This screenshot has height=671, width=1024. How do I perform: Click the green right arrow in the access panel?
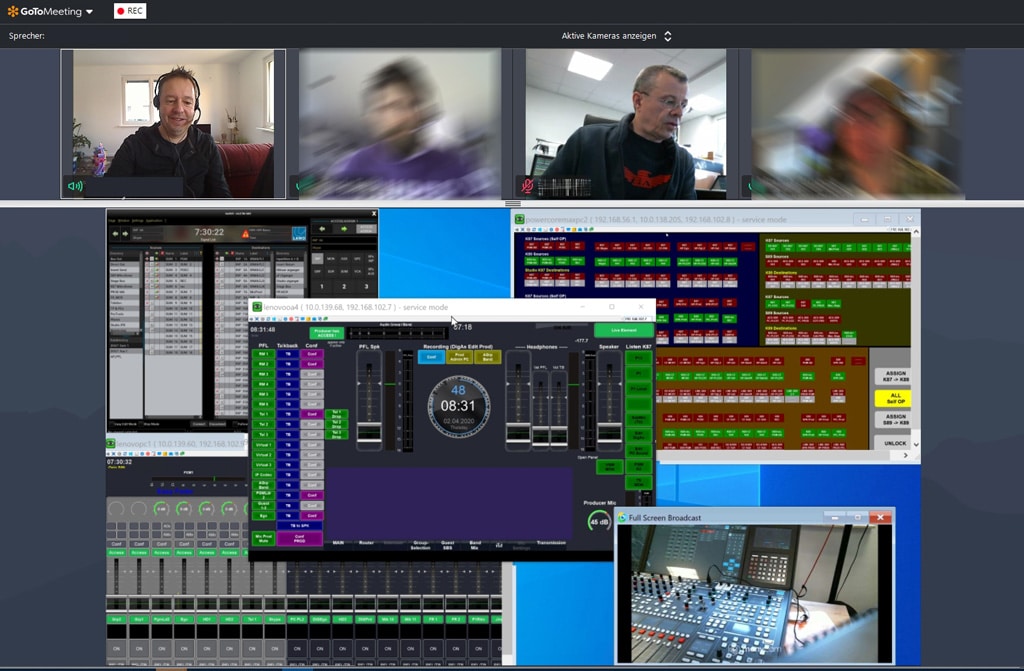pos(344,228)
